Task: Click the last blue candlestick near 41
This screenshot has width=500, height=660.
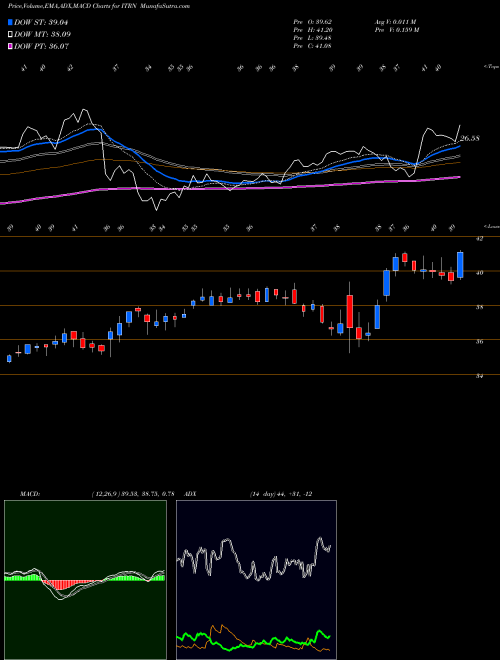Action: click(x=460, y=265)
